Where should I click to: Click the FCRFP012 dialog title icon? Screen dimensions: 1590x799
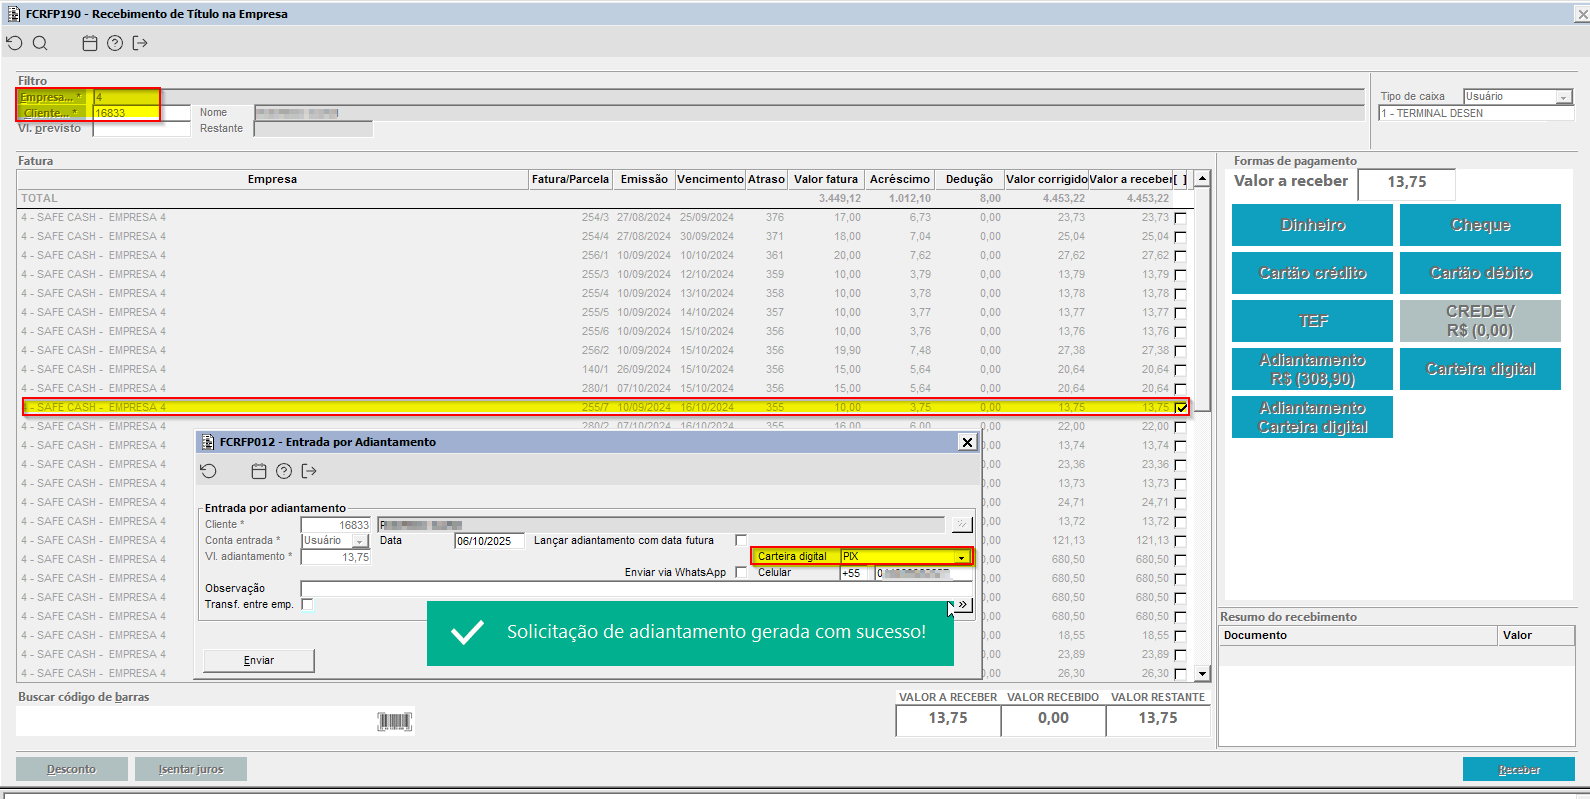[x=208, y=442]
